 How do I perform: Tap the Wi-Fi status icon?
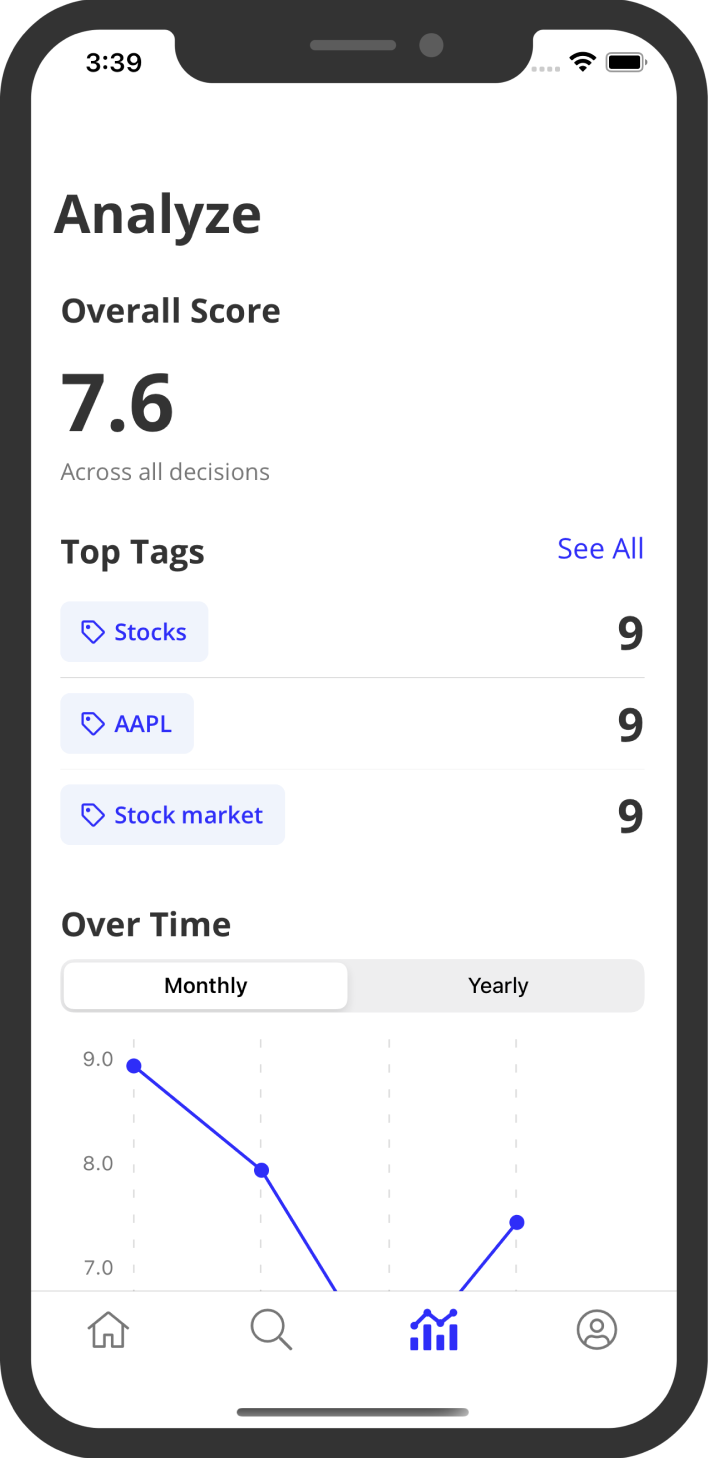(x=582, y=62)
